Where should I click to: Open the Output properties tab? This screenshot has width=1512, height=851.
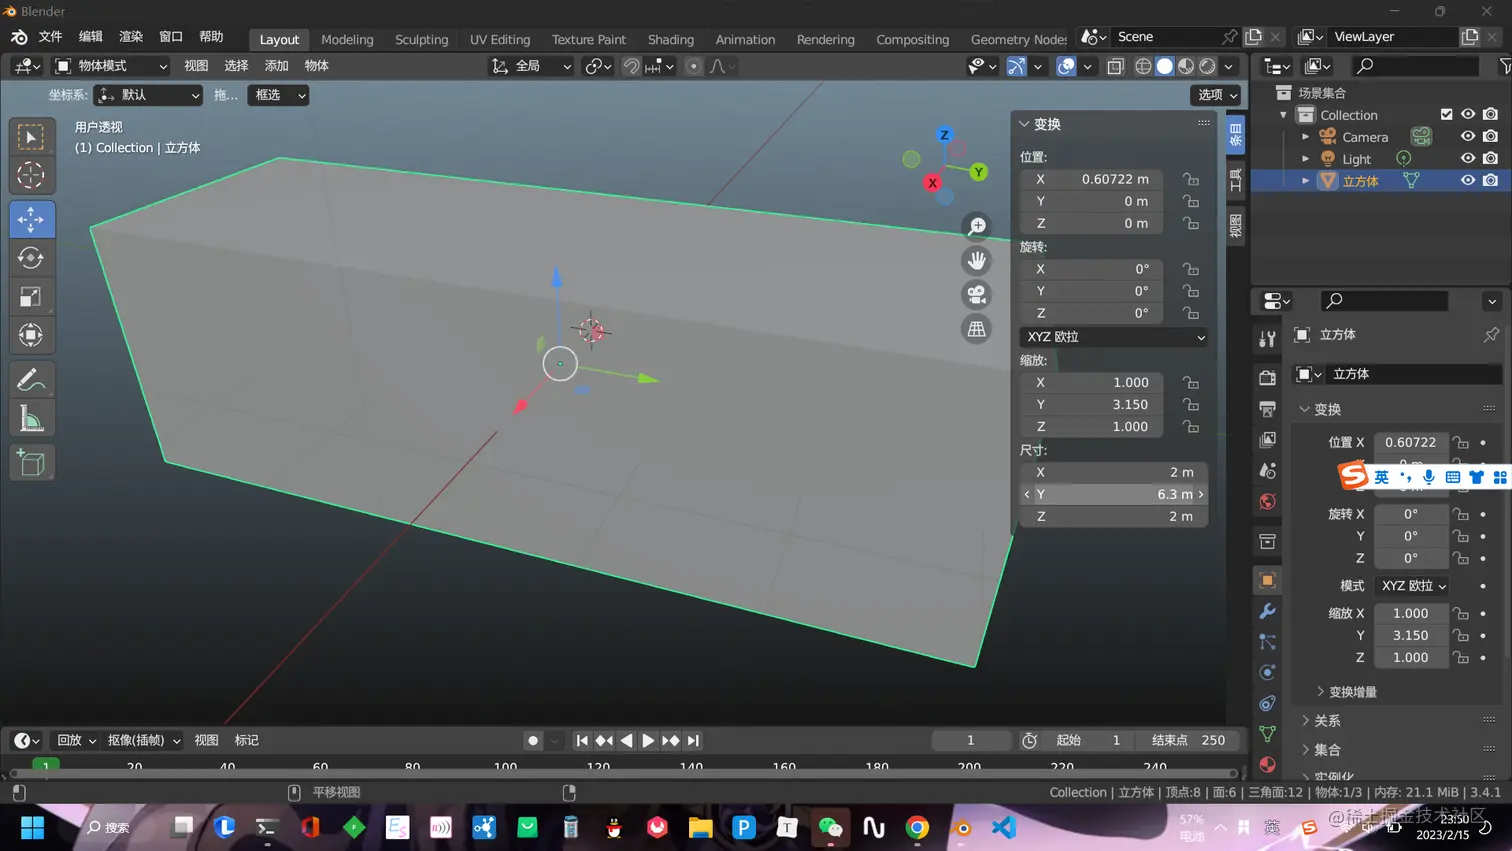(1267, 408)
